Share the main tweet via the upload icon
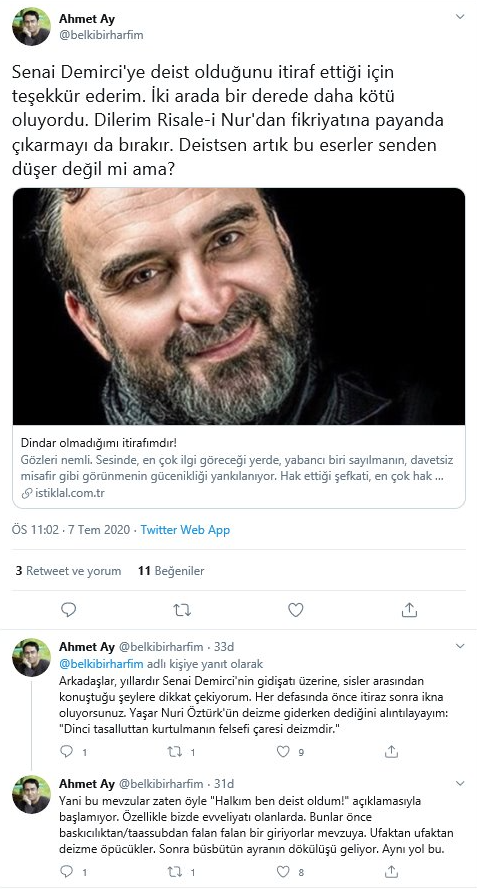477x889 pixels. tap(409, 609)
